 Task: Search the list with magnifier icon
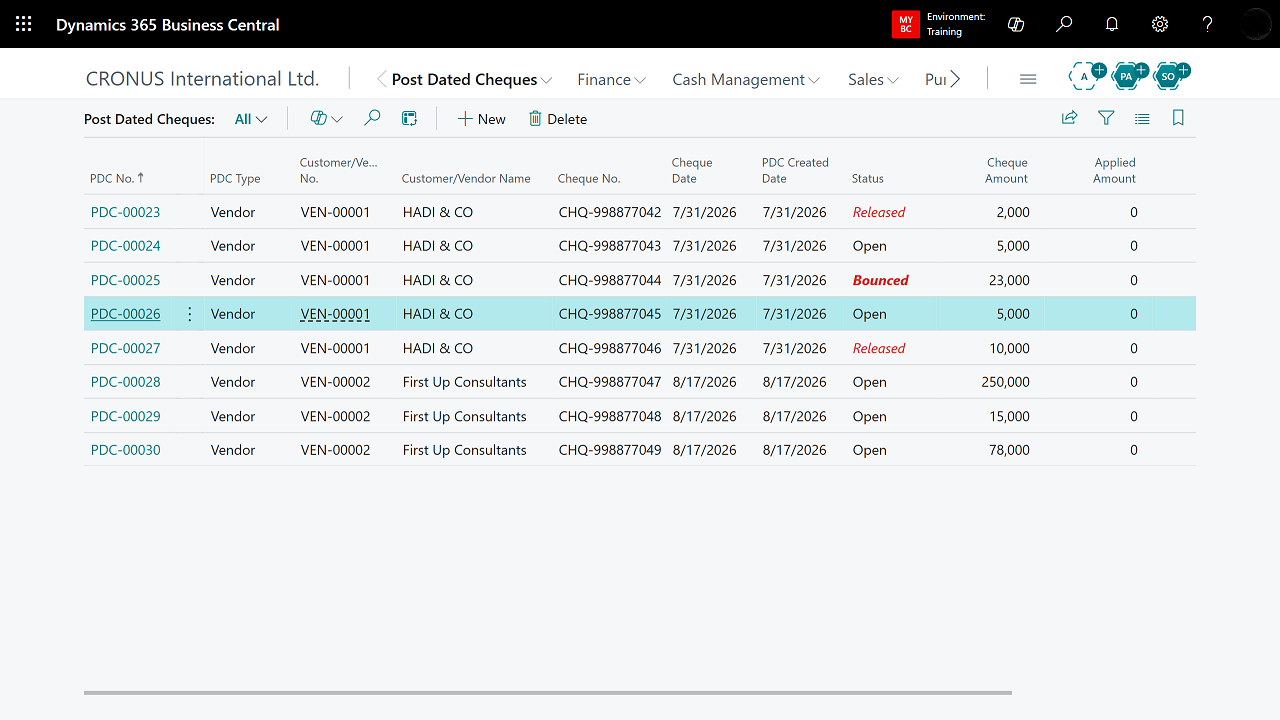pos(372,119)
